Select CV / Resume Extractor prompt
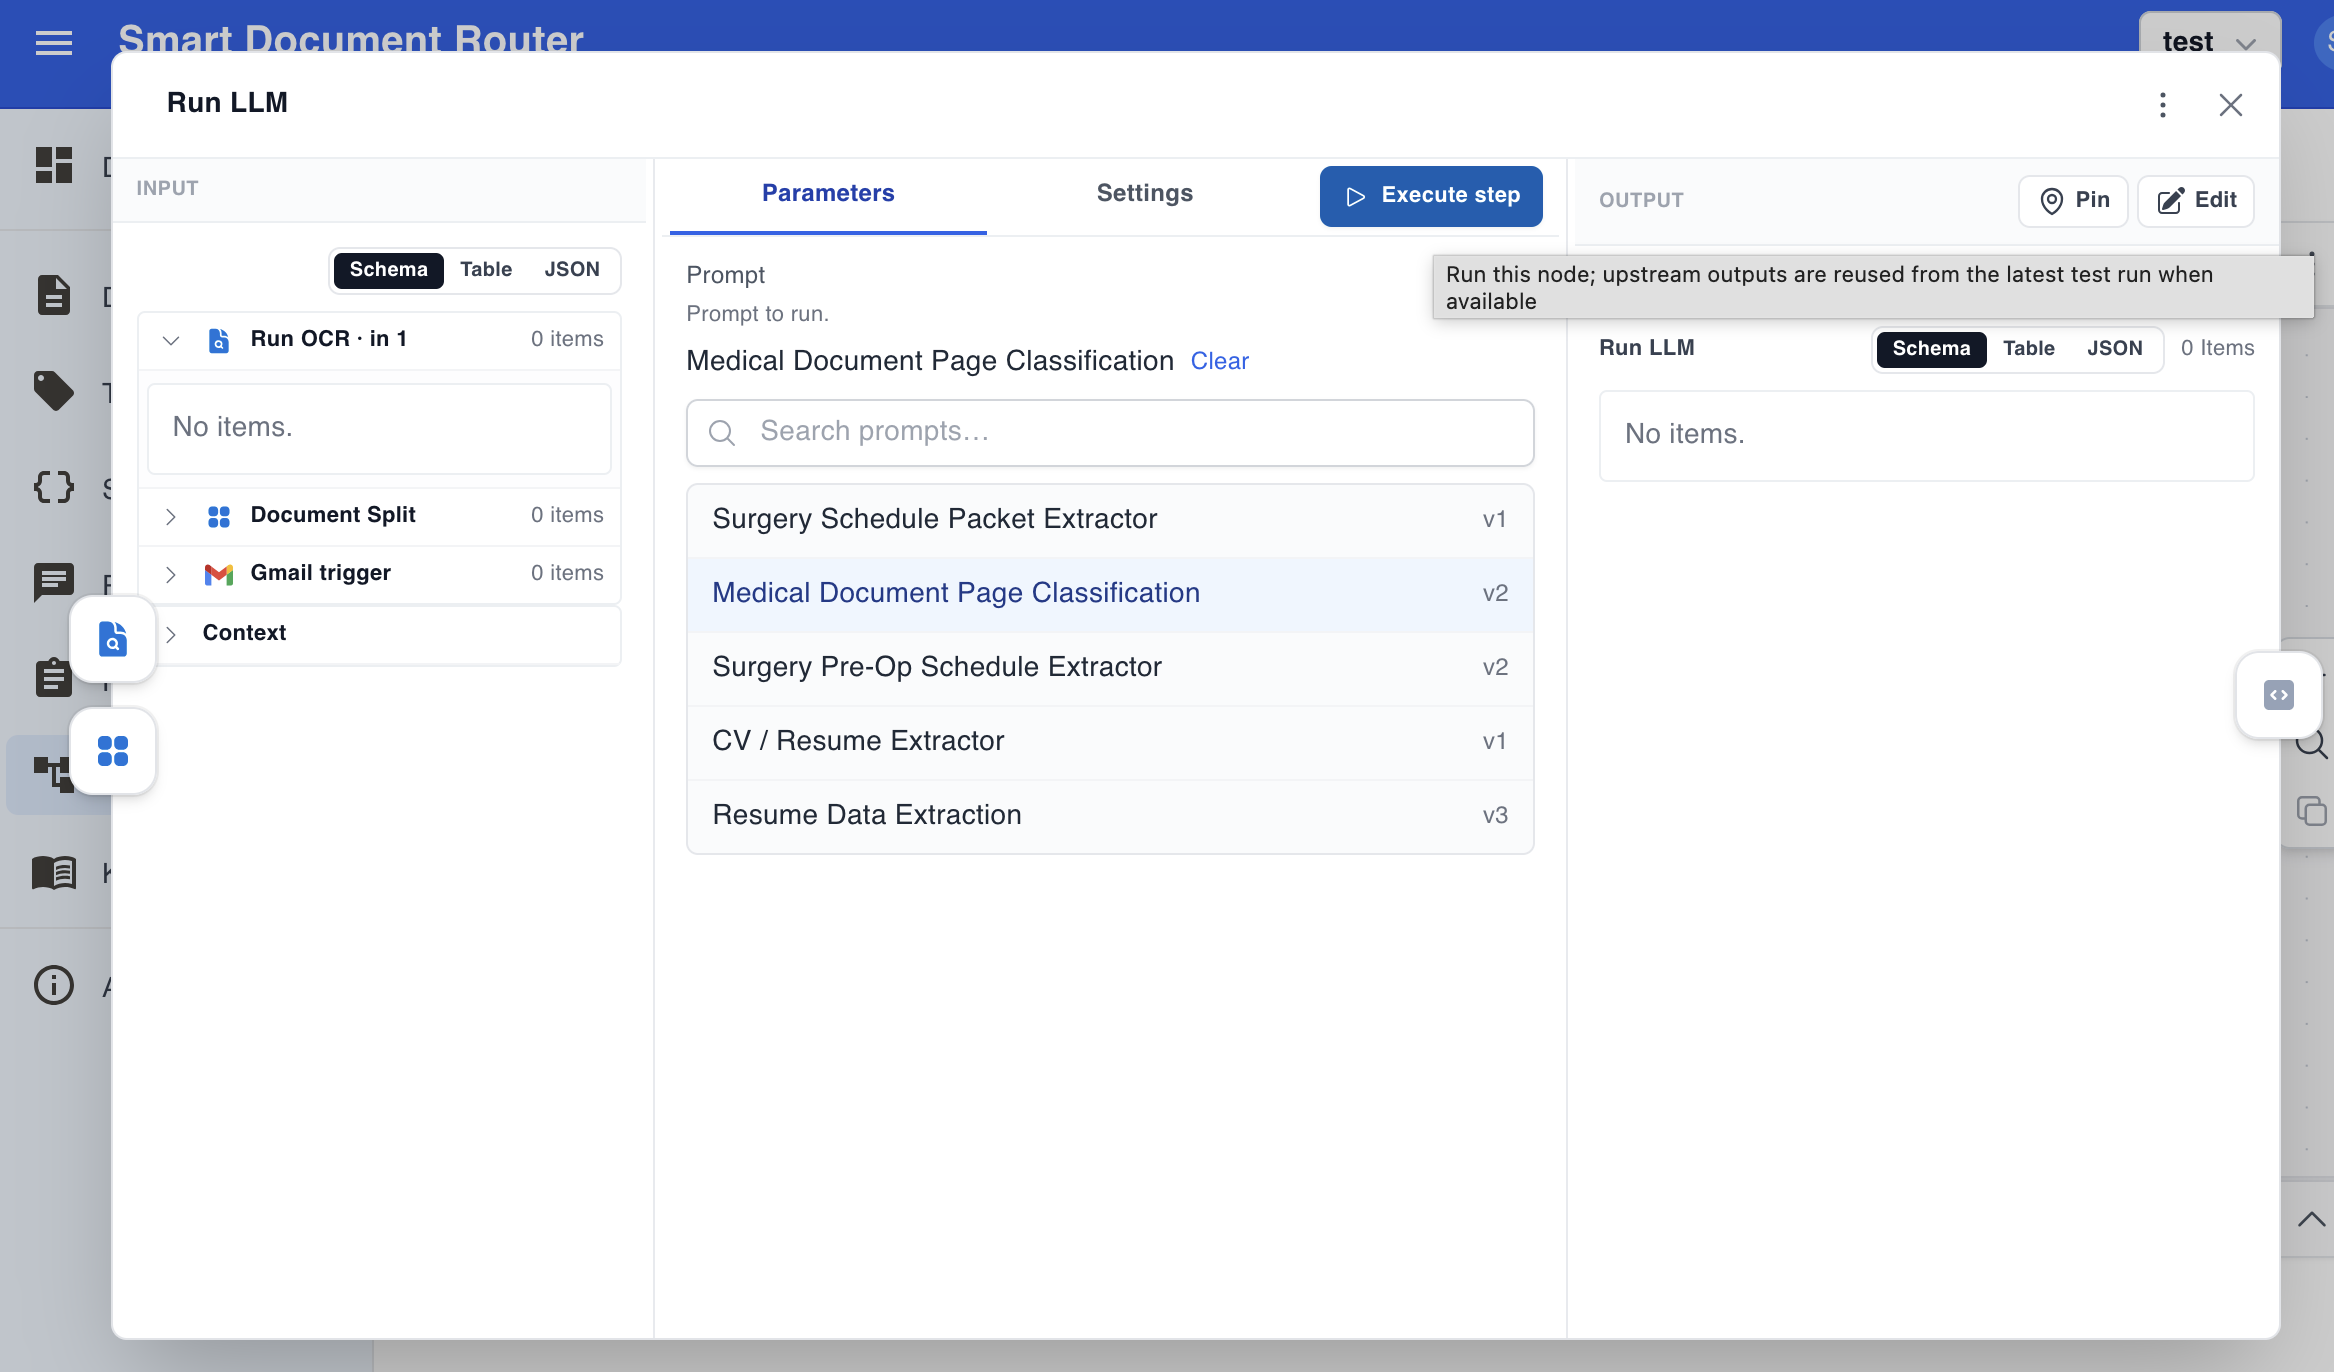The image size is (2334, 1372). pyautogui.click(x=1110, y=741)
